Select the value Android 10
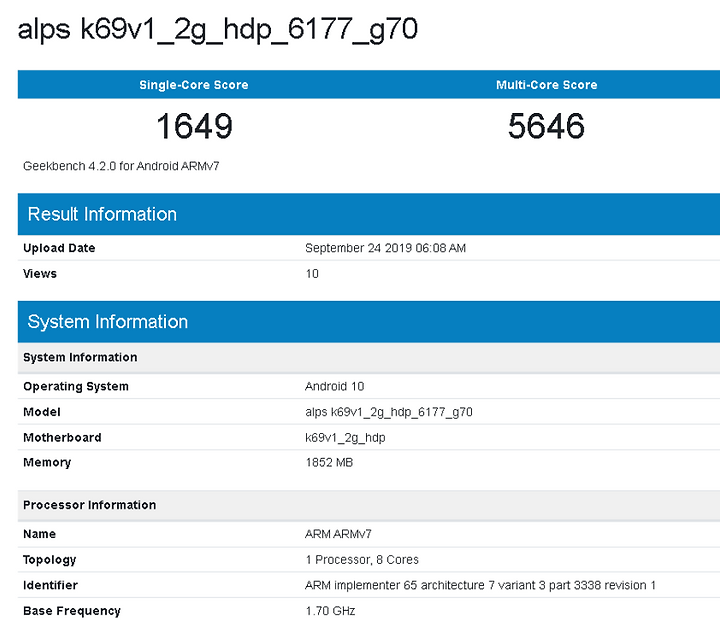720x625 pixels. 335,387
